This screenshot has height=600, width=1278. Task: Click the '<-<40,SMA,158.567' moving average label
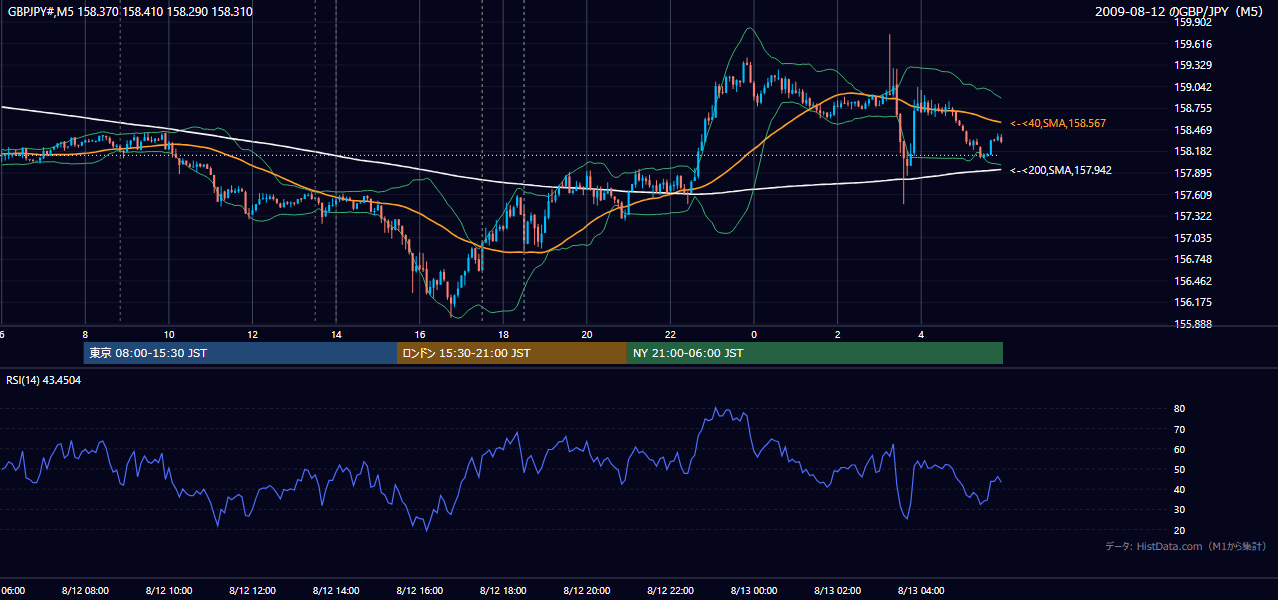(1056, 123)
